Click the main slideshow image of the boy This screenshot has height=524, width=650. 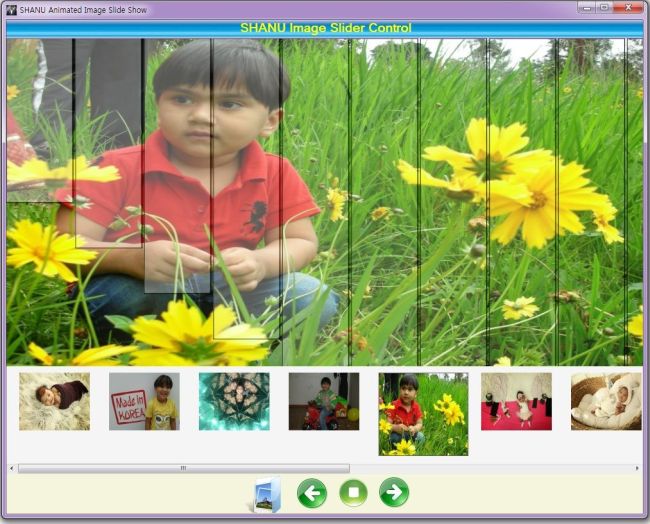point(325,202)
